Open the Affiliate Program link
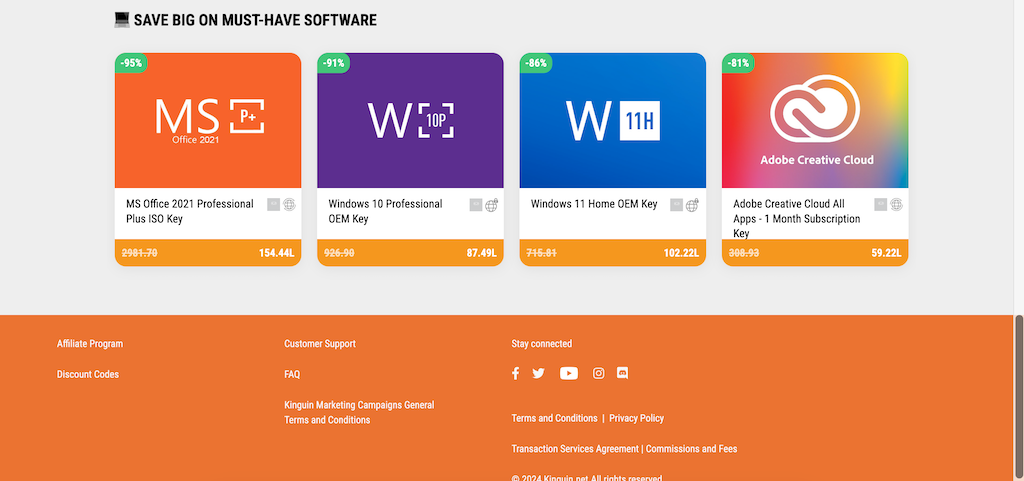Screen dimensions: 1024x481 (x=89, y=343)
